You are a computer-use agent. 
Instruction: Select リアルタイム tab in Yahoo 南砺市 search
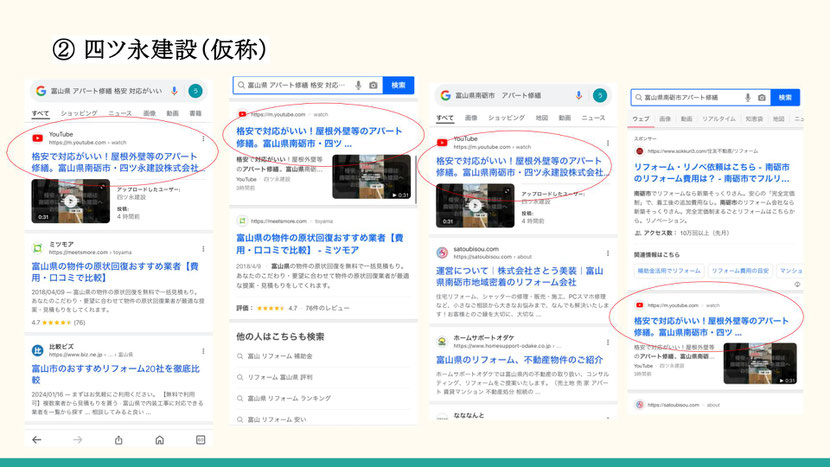coord(718,119)
